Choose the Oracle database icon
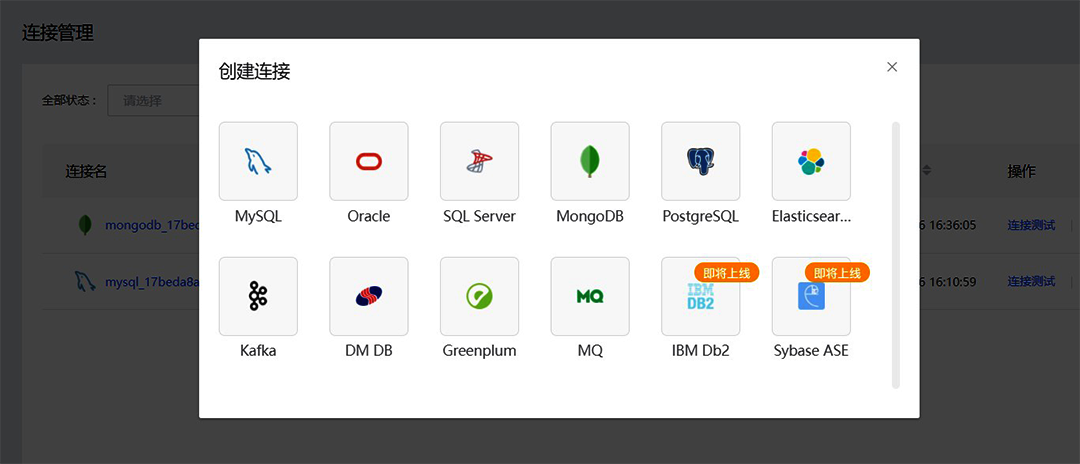 coord(368,161)
